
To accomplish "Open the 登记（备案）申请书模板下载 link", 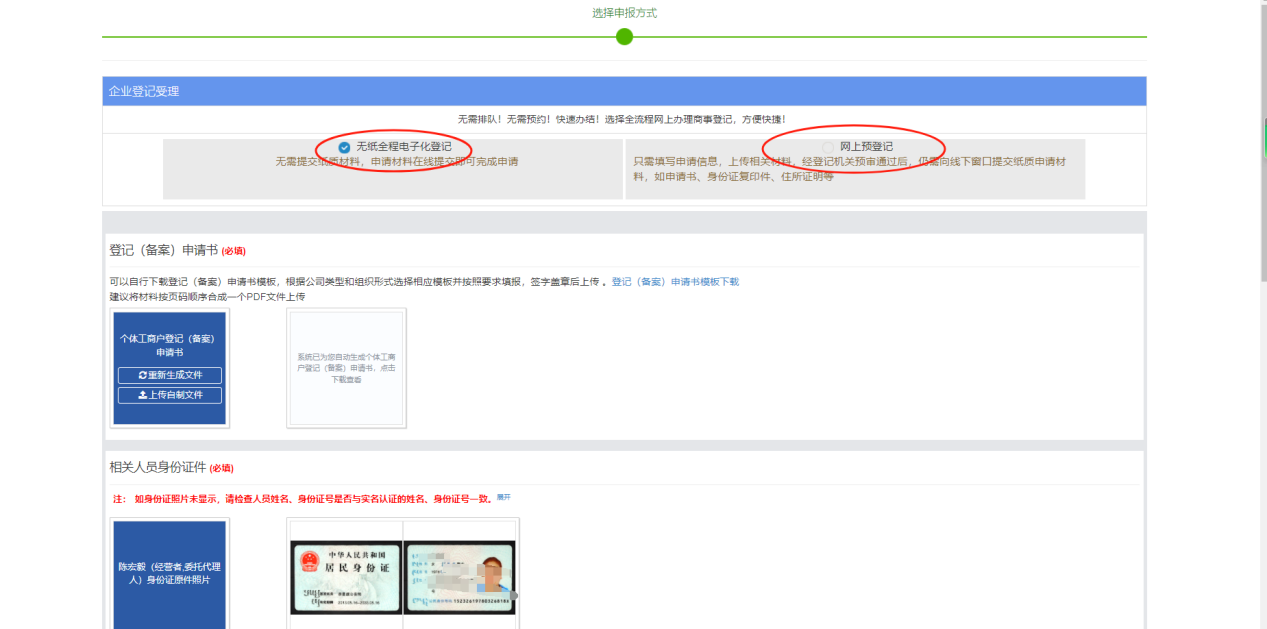I will coord(675,282).
